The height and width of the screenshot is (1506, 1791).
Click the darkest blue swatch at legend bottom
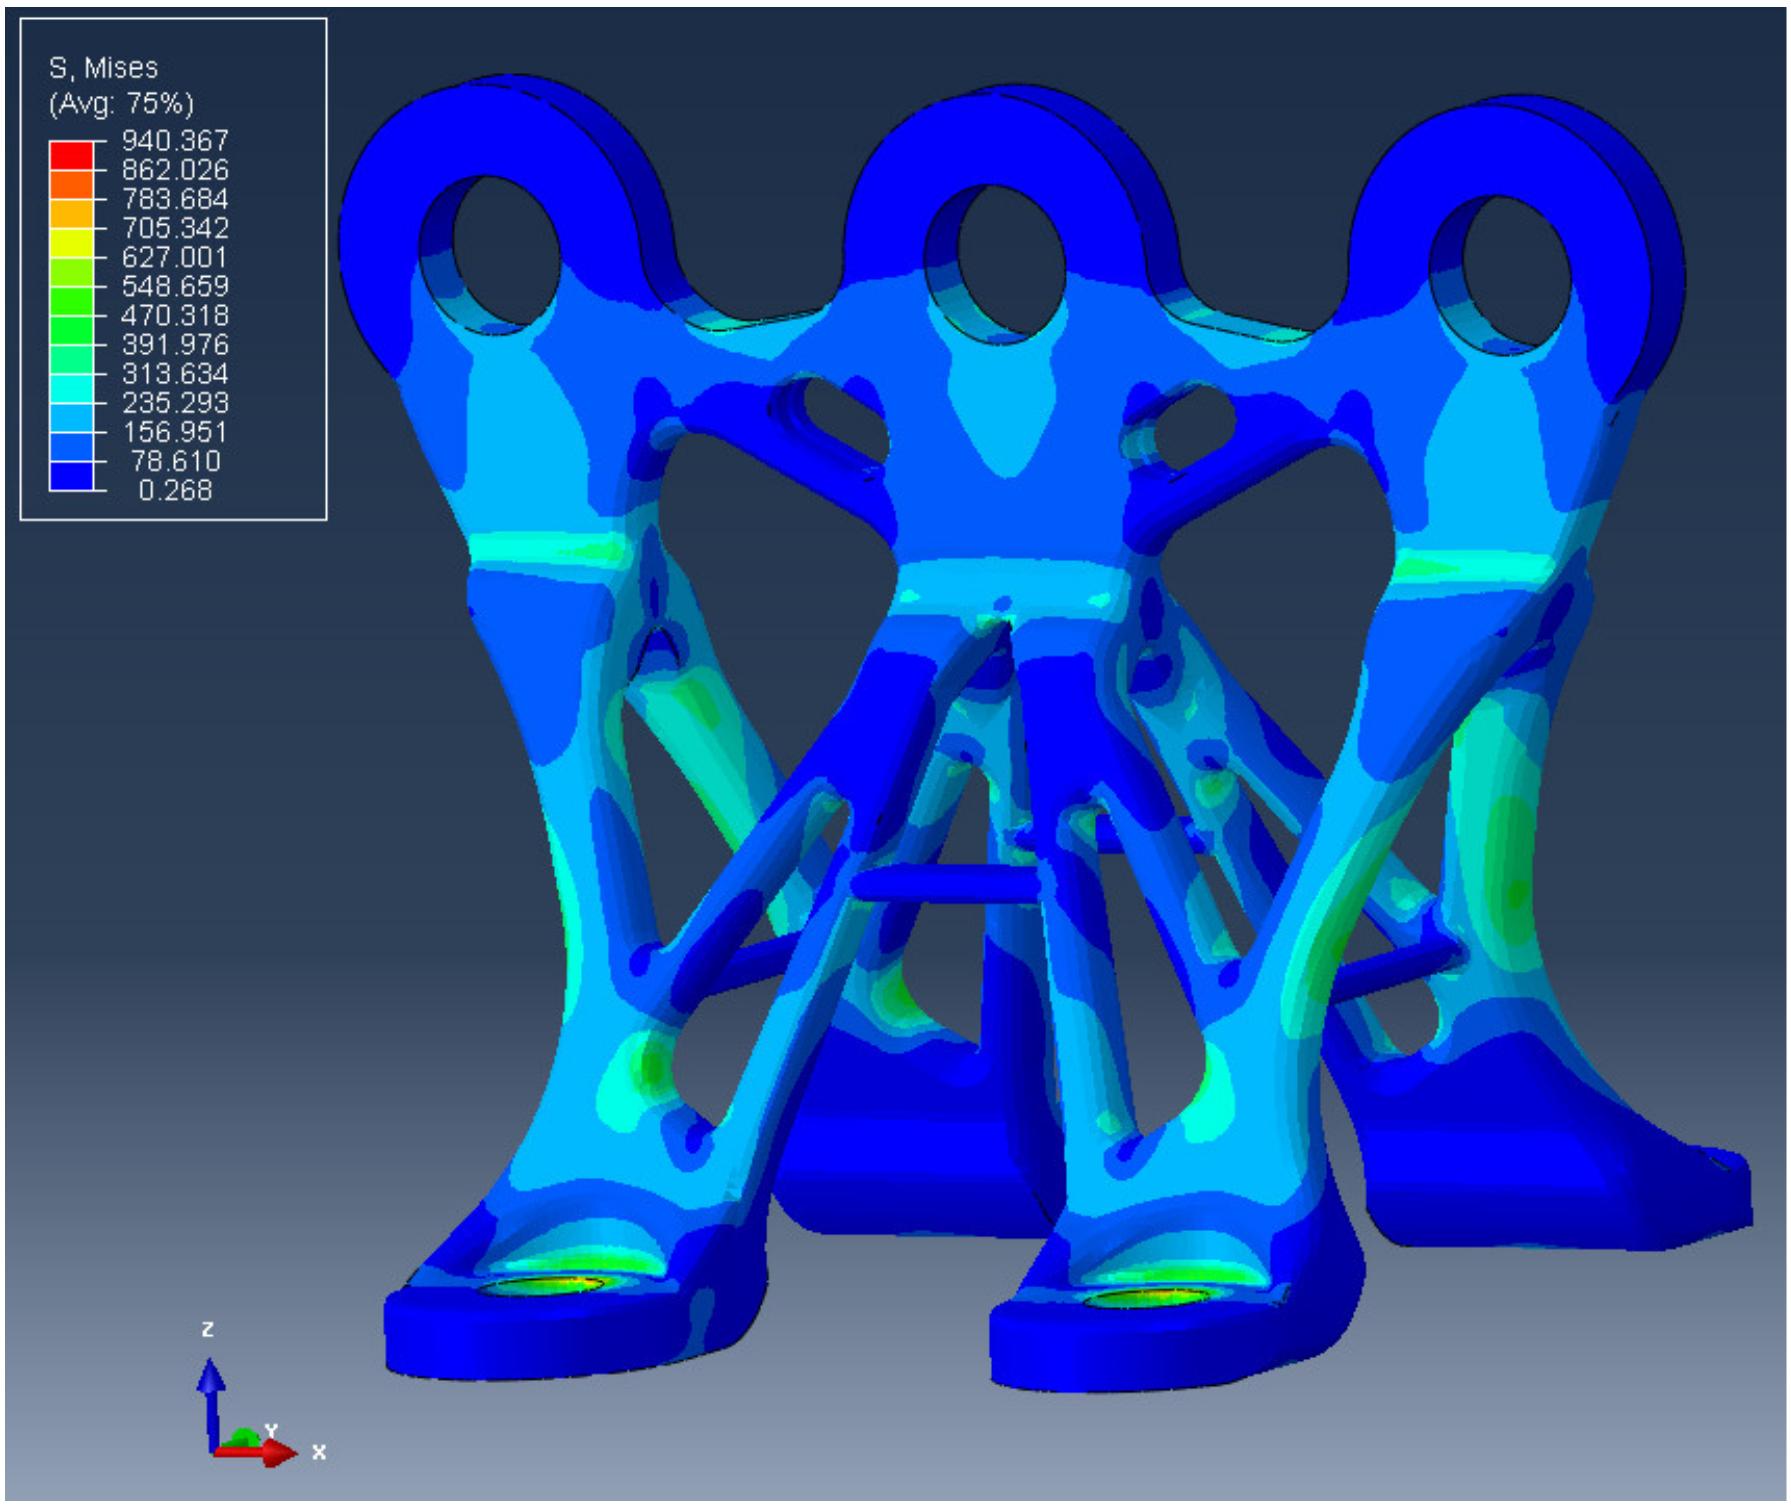tap(71, 476)
